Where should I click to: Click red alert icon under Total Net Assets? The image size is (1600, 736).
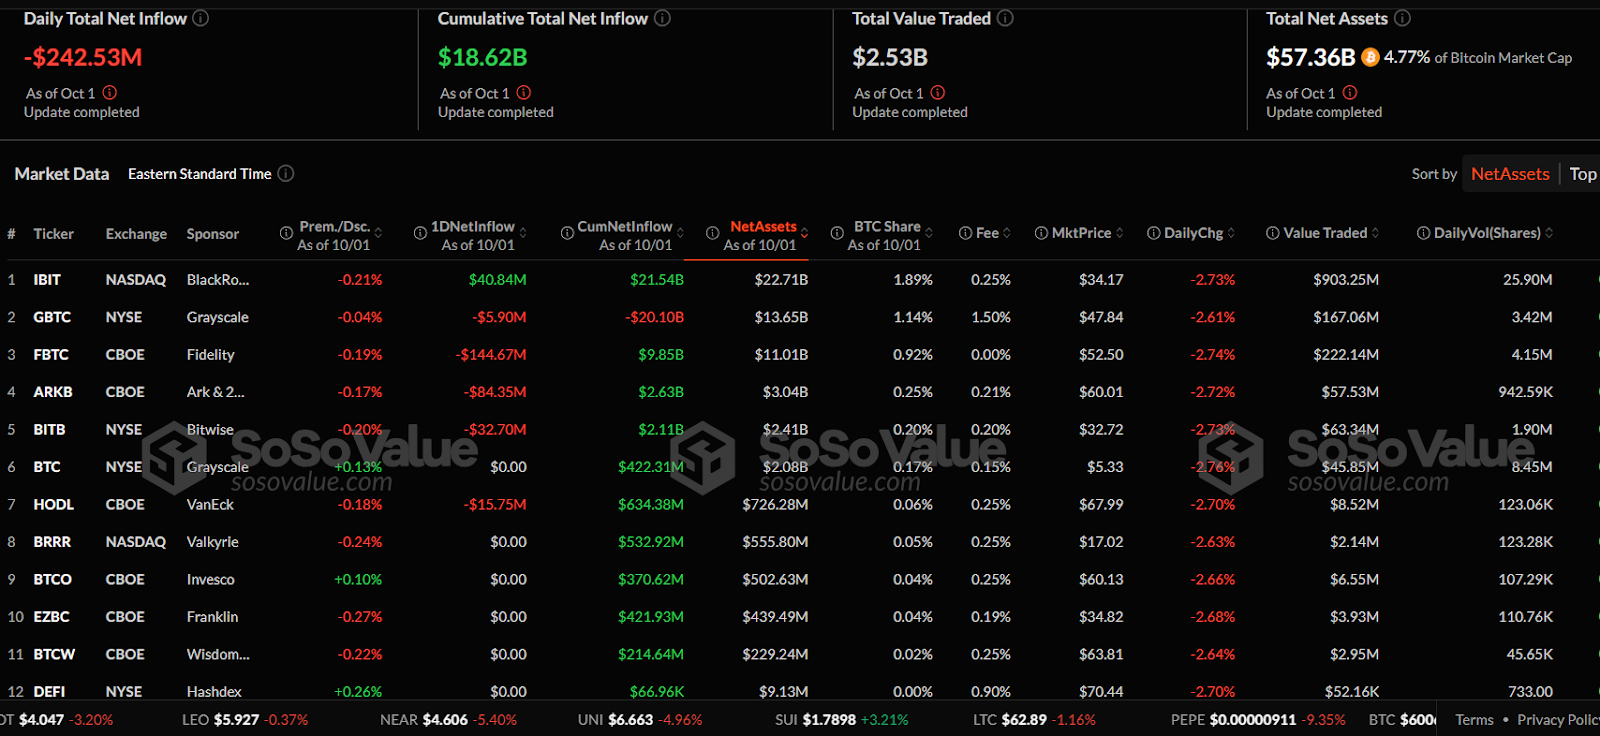(x=1350, y=92)
